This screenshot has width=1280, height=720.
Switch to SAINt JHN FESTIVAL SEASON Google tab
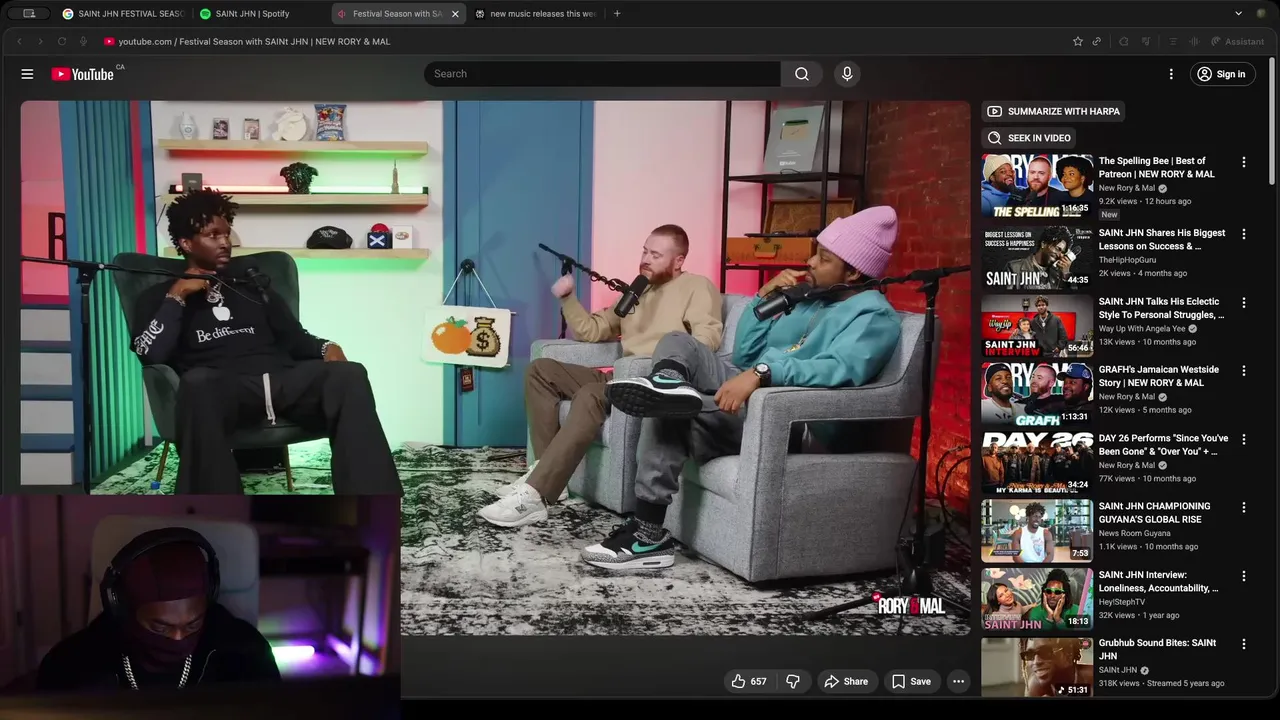pos(124,14)
